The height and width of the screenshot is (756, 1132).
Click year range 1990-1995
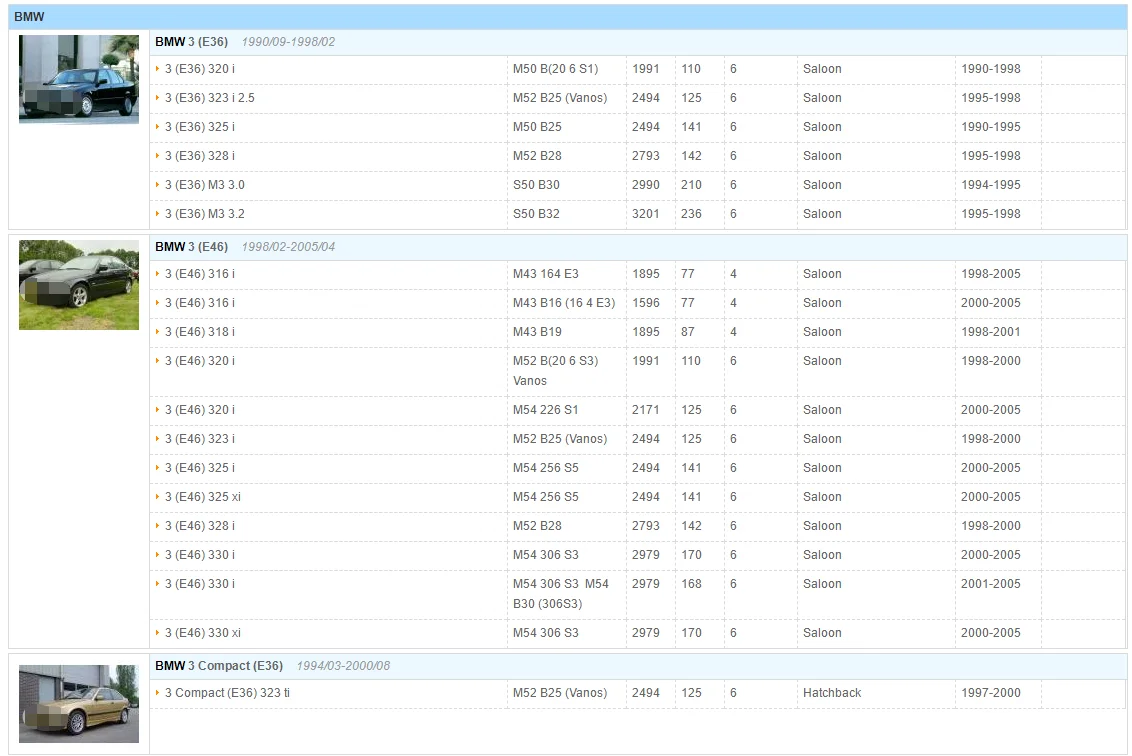[990, 127]
